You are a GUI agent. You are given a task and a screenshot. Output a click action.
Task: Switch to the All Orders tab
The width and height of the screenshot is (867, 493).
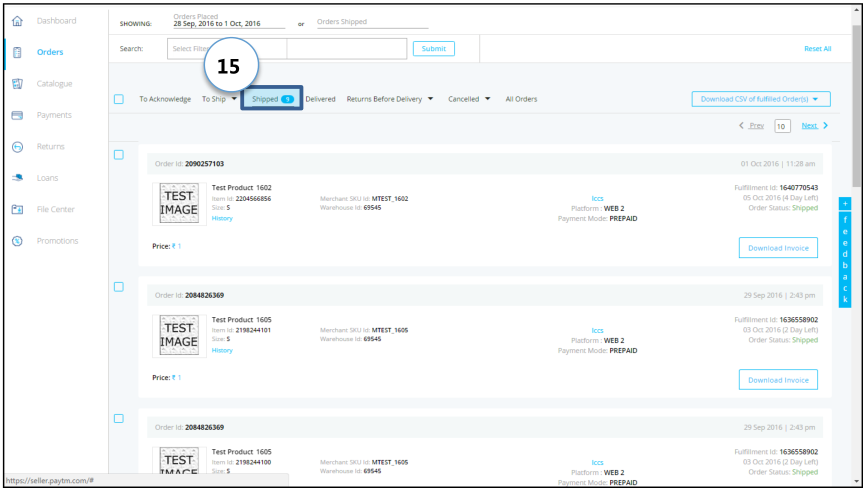pos(521,99)
